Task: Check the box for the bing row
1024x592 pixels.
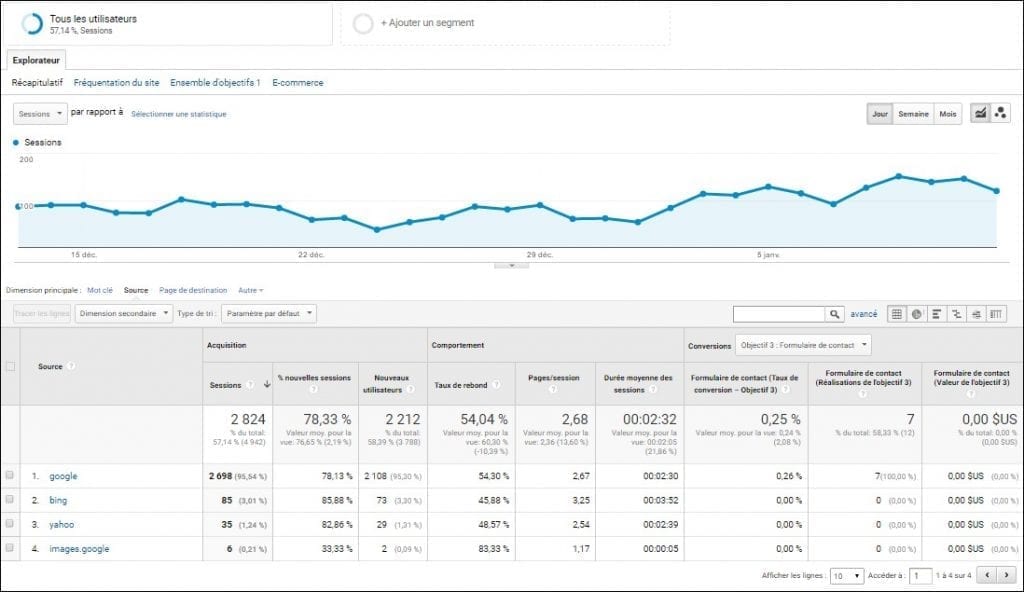Action: (x=10, y=499)
